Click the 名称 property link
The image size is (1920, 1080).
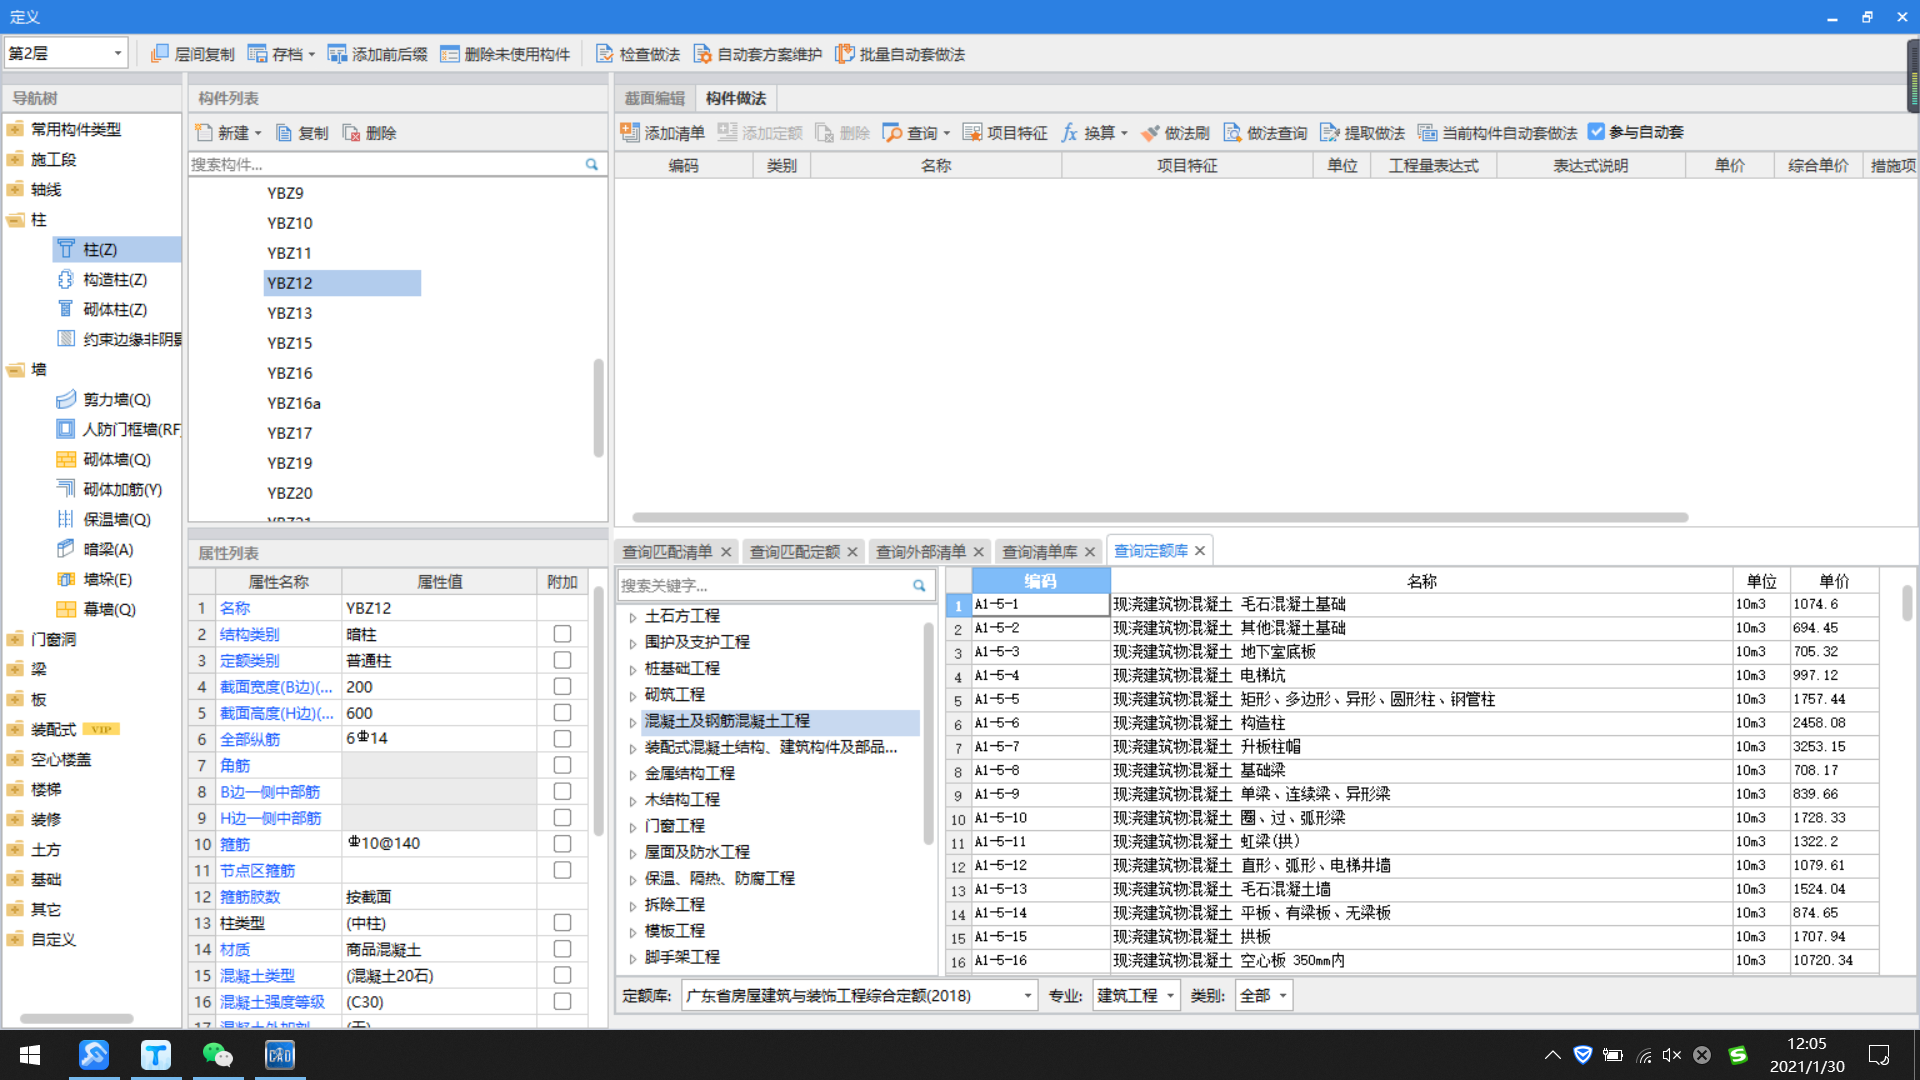pos(235,608)
